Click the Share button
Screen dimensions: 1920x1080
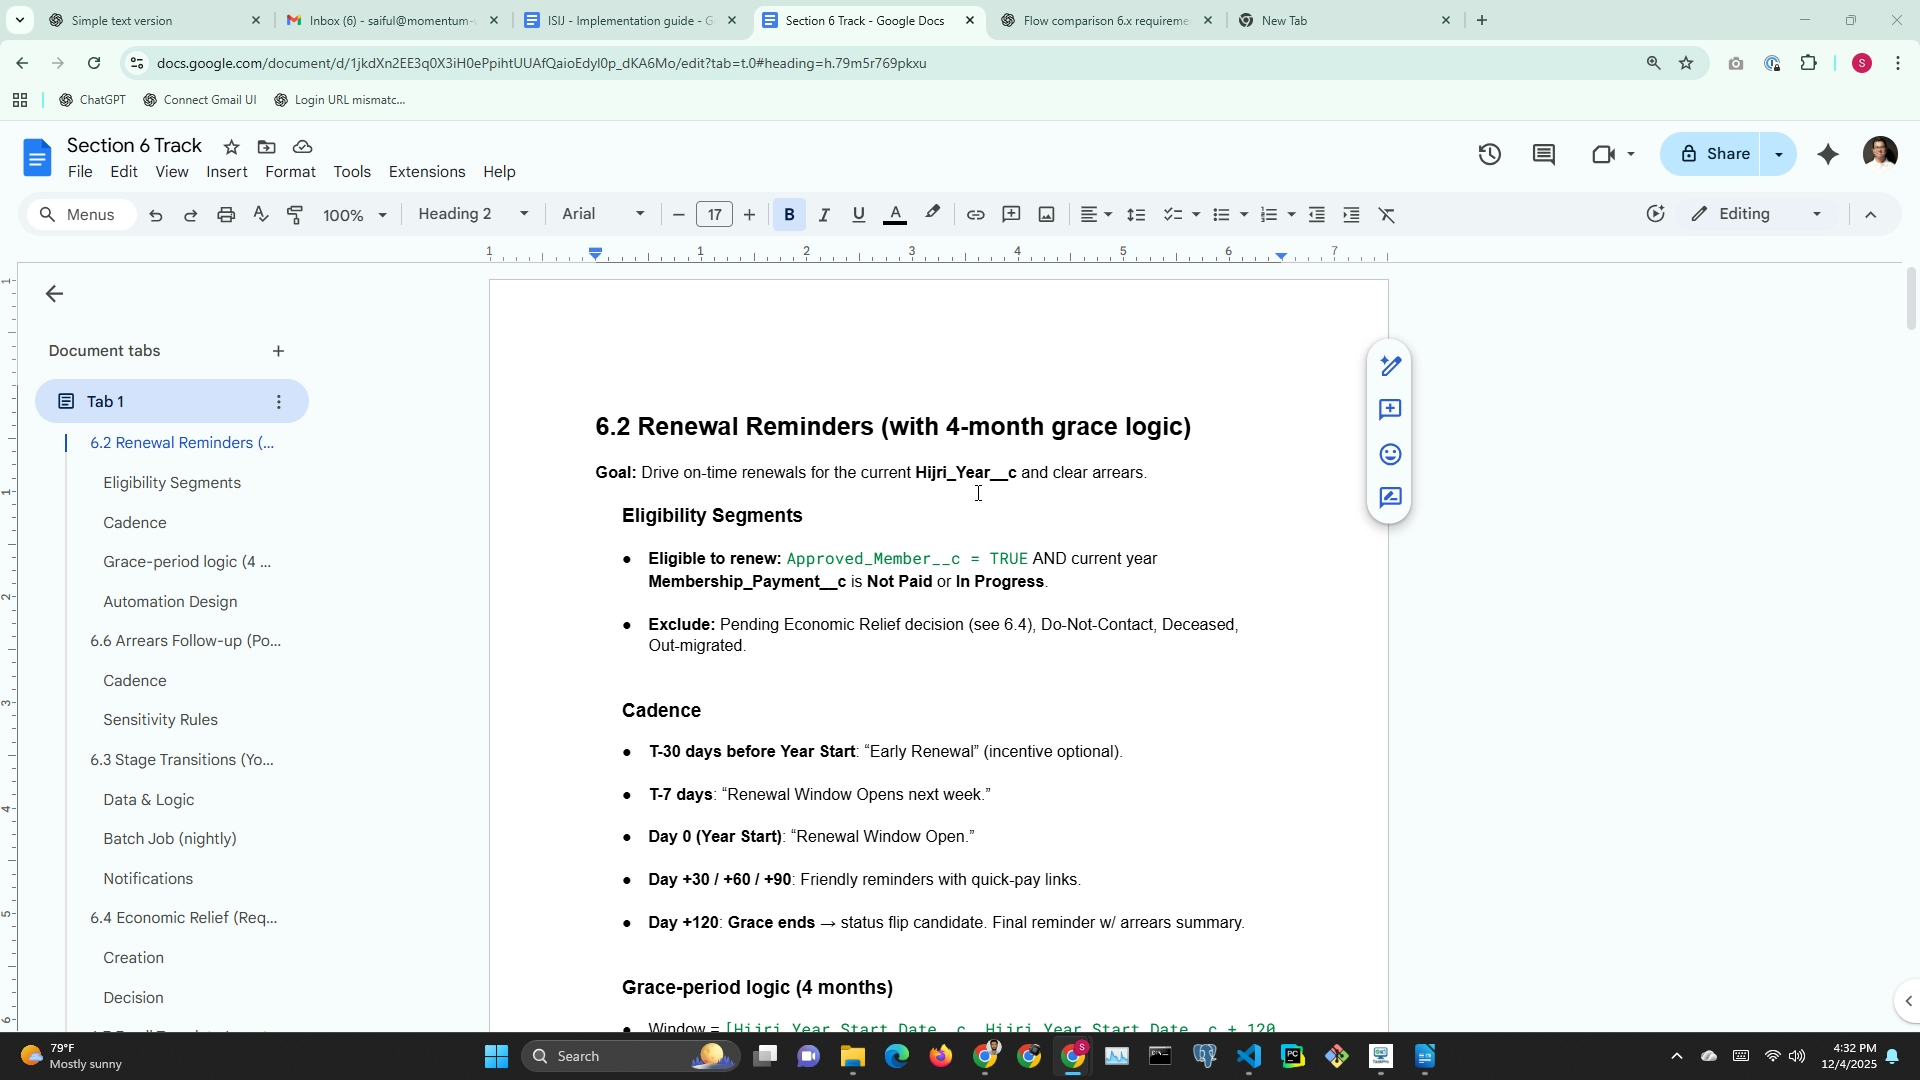click(x=1714, y=154)
